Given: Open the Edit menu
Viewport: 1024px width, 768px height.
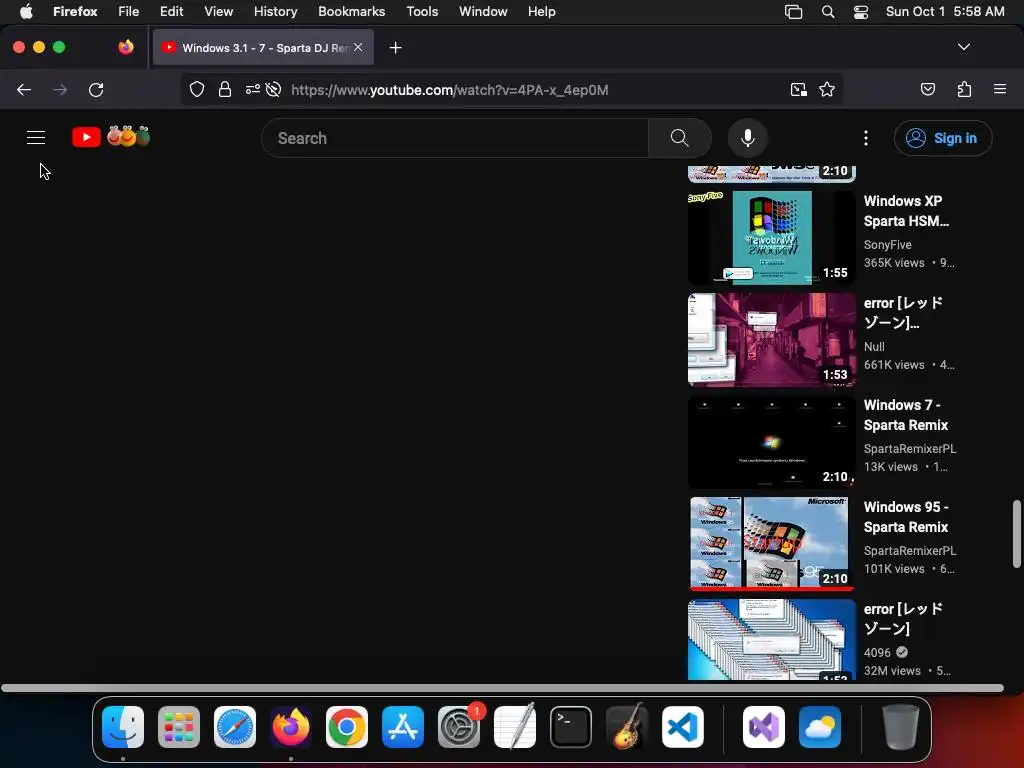Looking at the screenshot, I should coord(171,11).
